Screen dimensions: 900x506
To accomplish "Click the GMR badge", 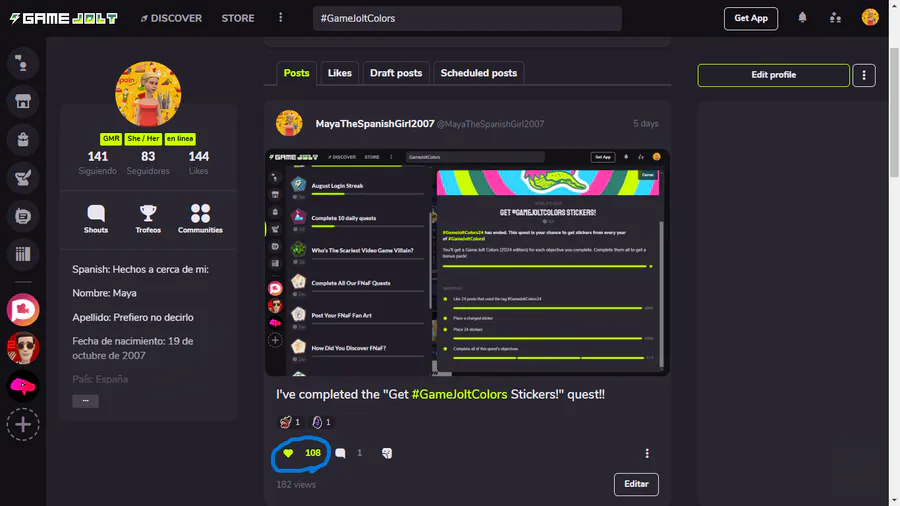I will coord(111,139).
